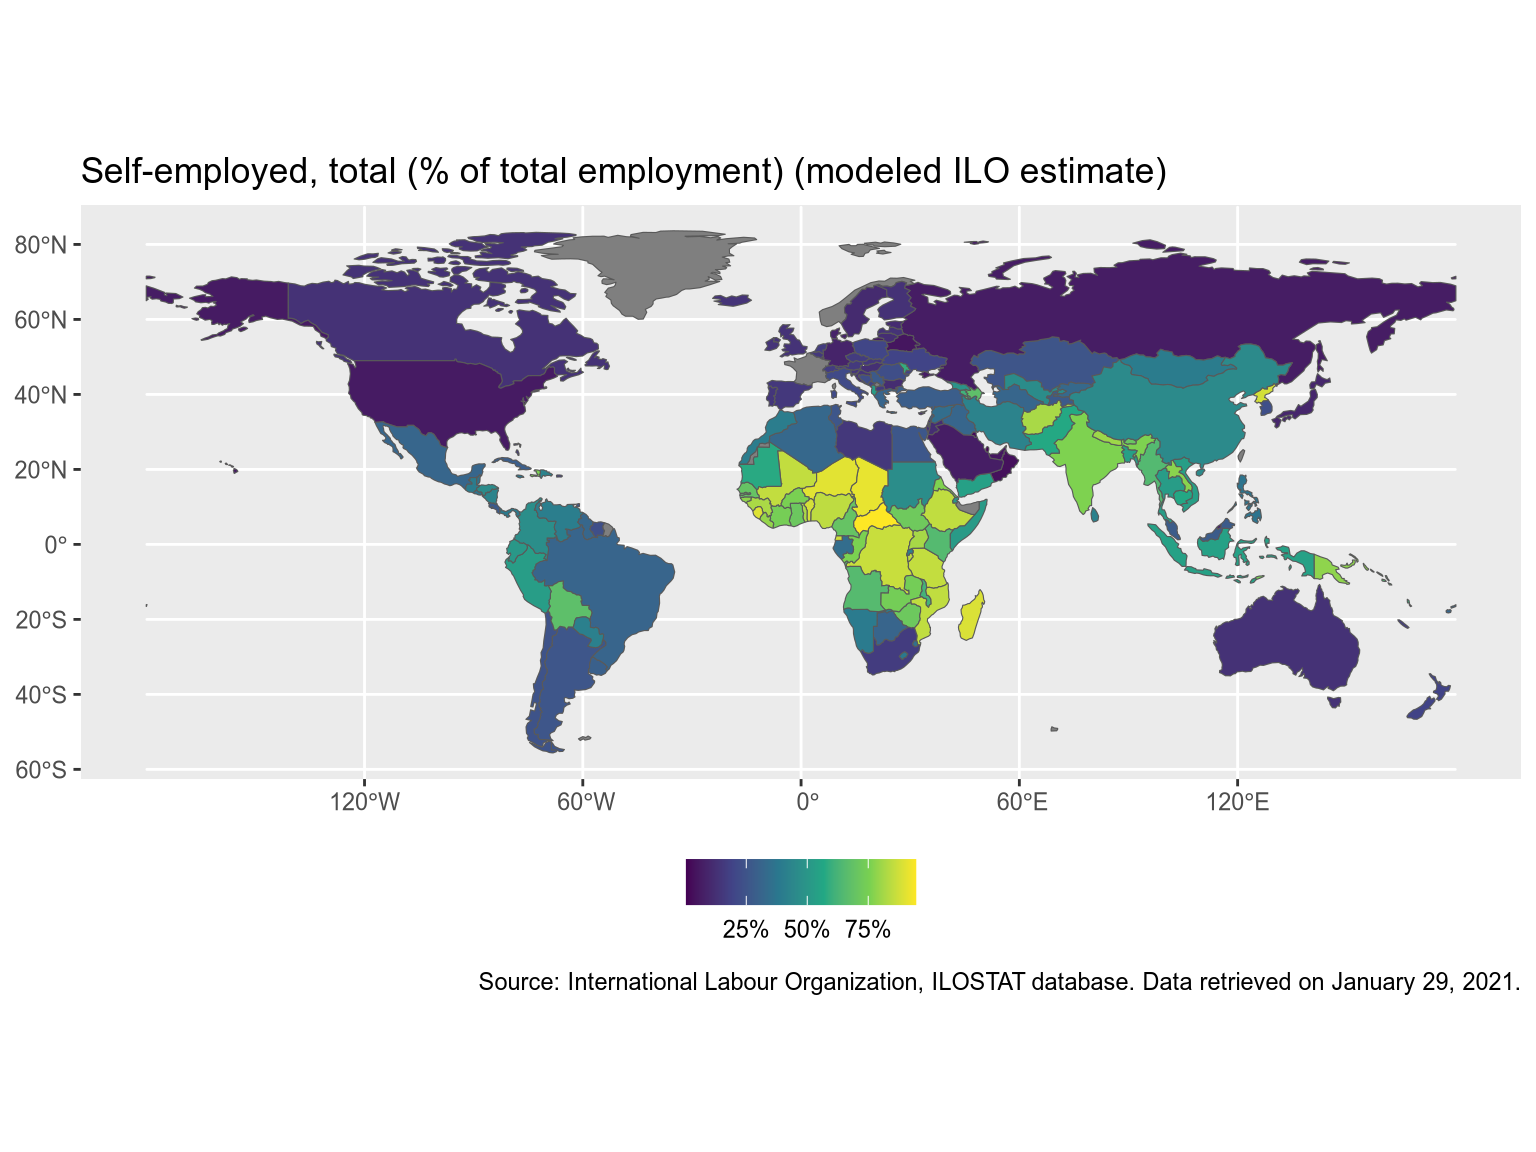1536x1152 pixels.
Task: Click the 50% legend label
Action: tap(806, 930)
